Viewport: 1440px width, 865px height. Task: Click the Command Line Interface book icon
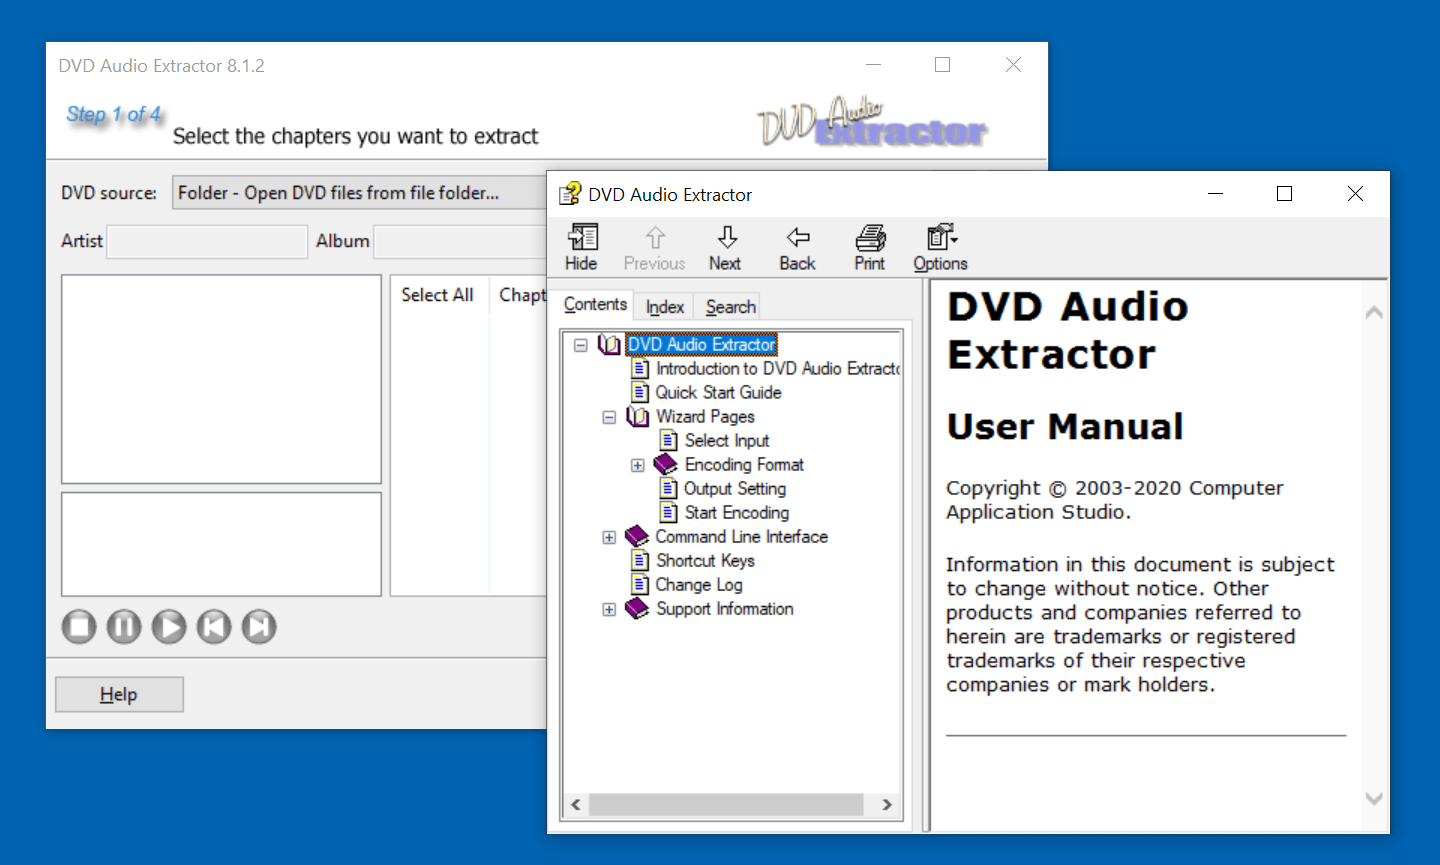(637, 536)
